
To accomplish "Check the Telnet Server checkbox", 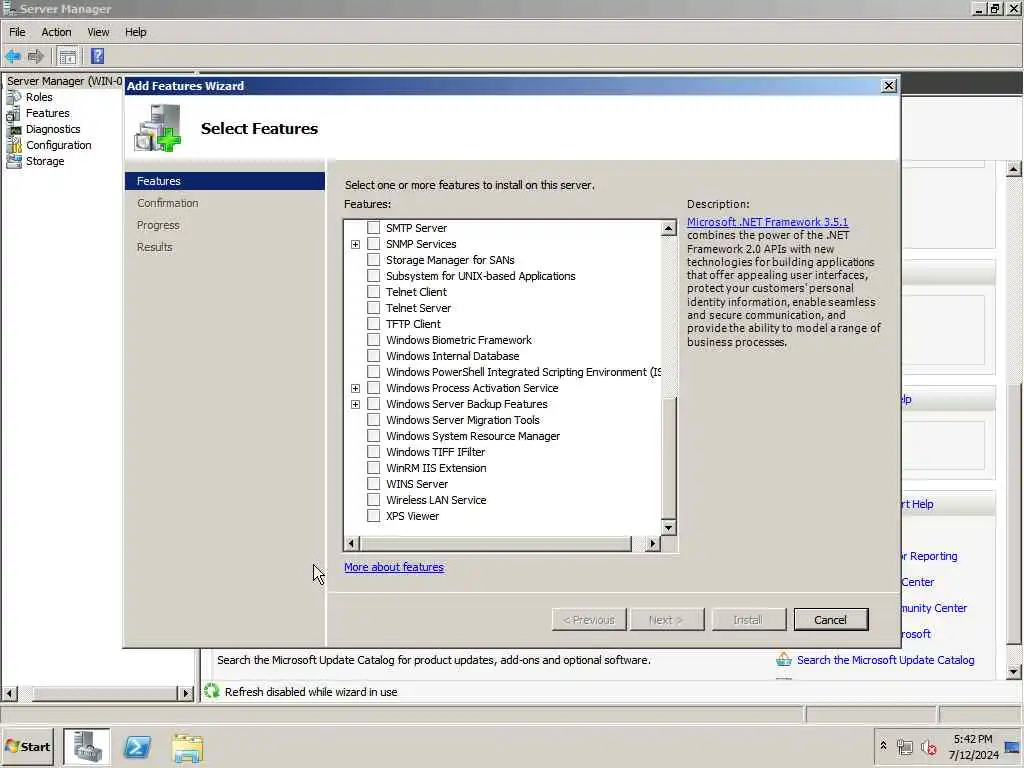I will tap(374, 308).
